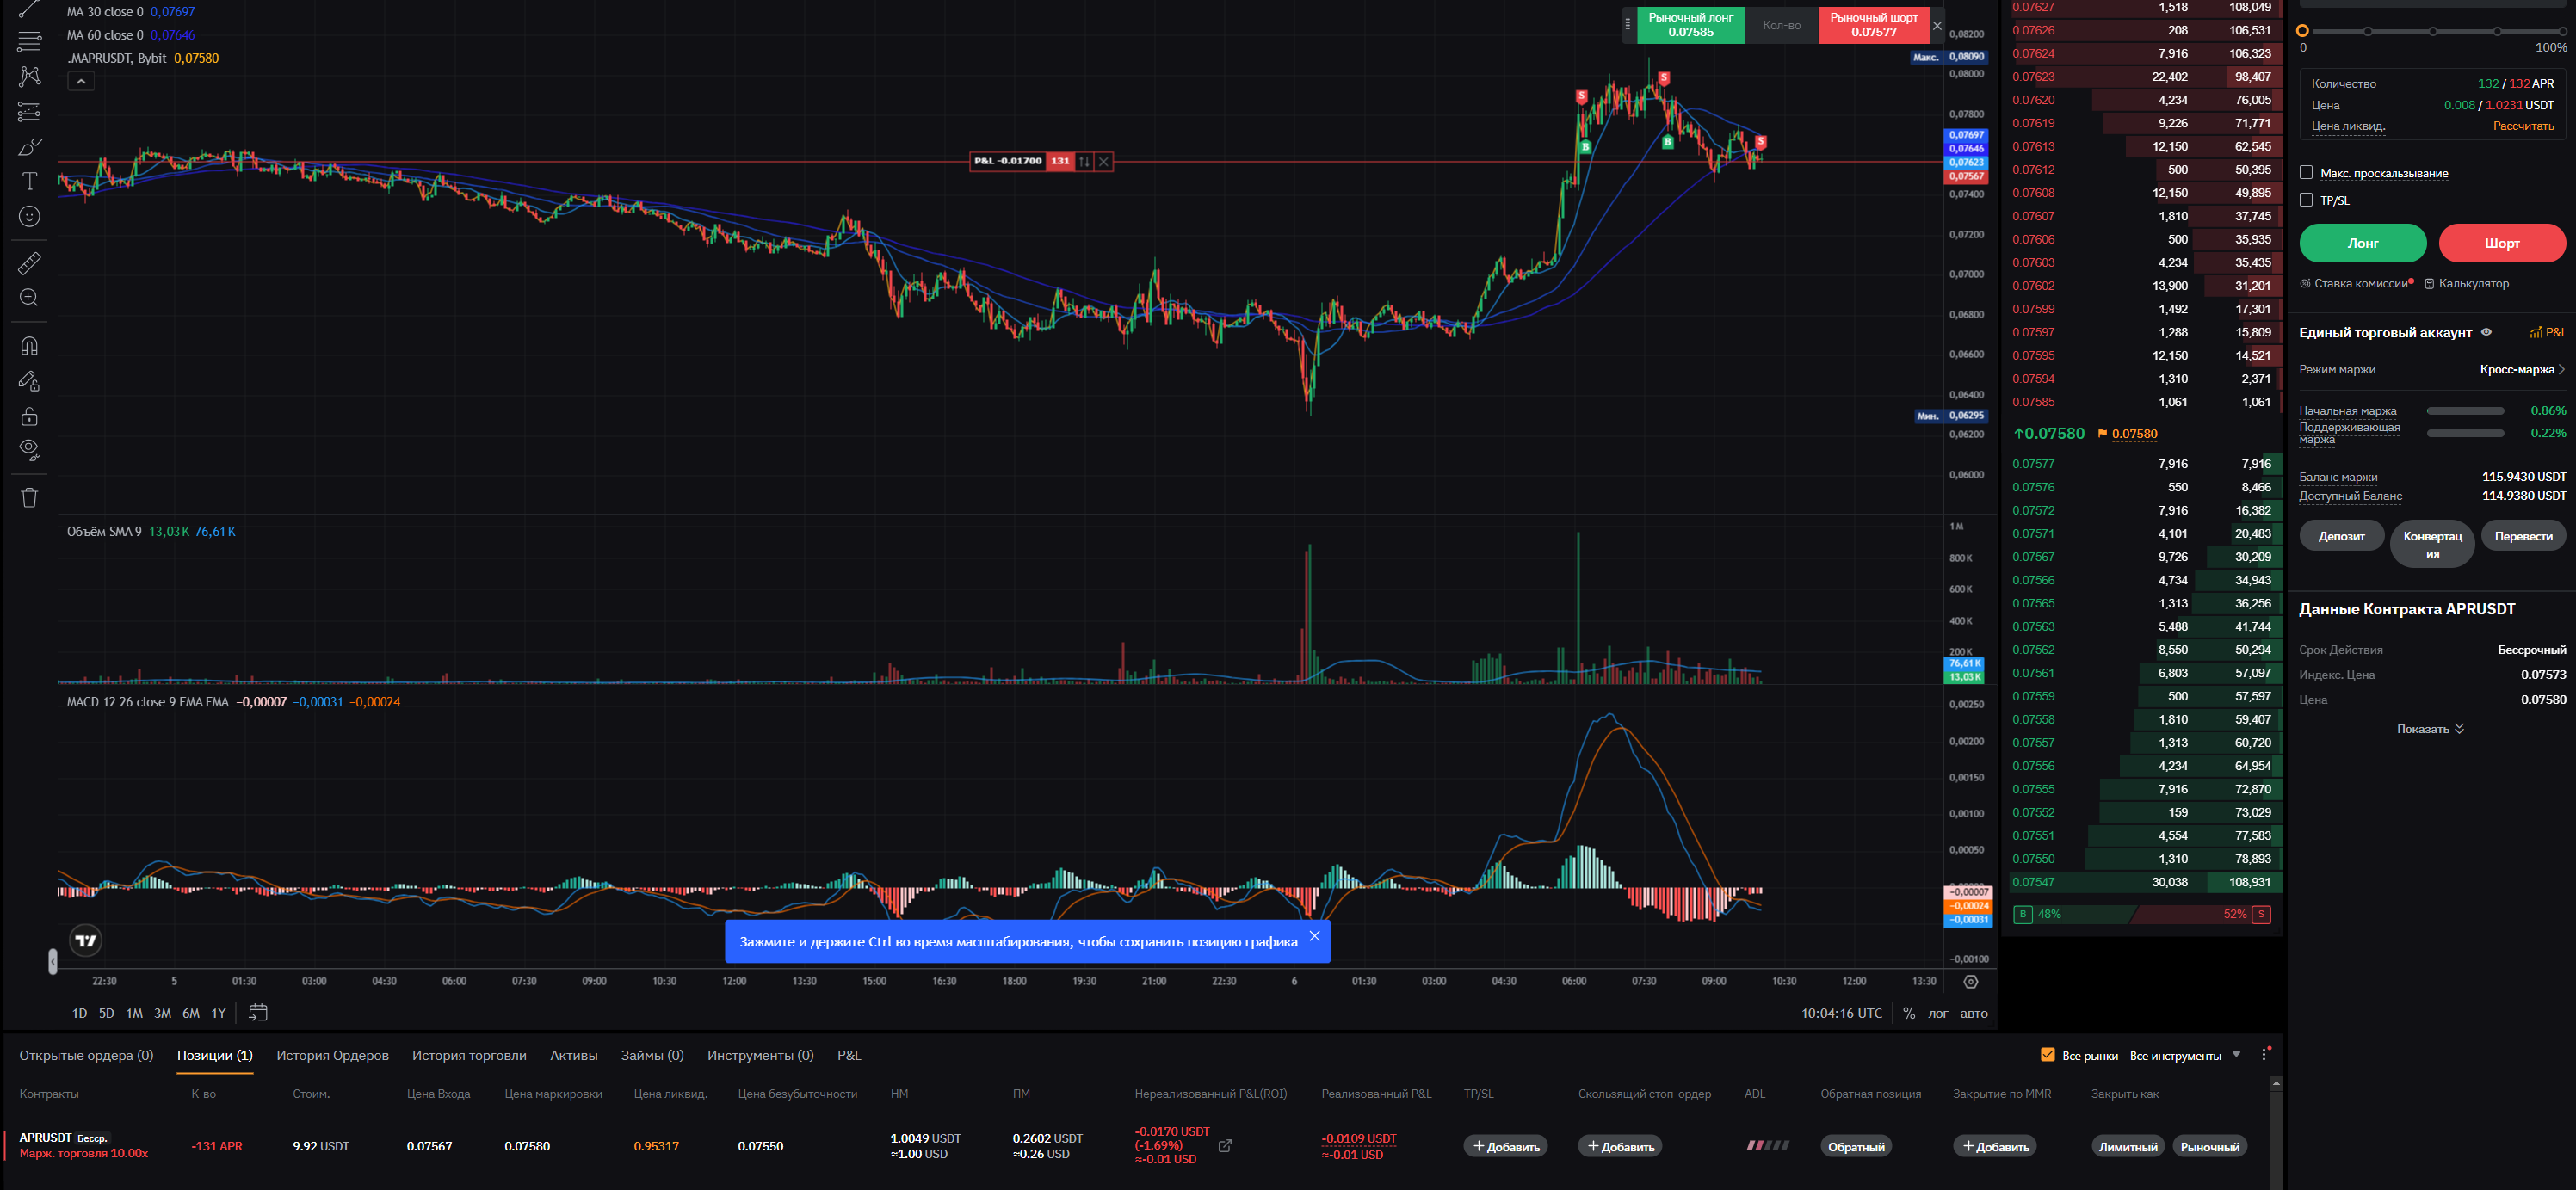Activate the zoom-in magnifier tool

coord(29,298)
